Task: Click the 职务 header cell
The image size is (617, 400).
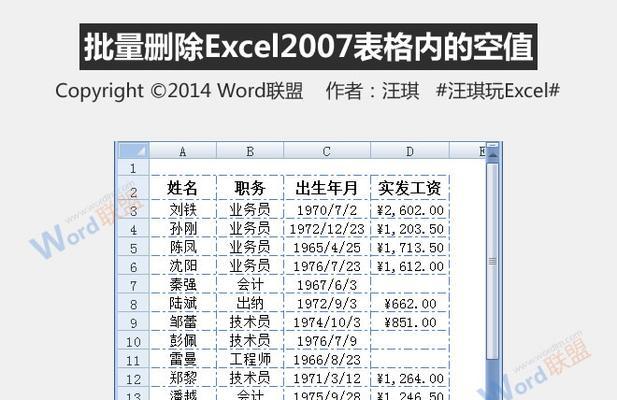Action: (250, 188)
